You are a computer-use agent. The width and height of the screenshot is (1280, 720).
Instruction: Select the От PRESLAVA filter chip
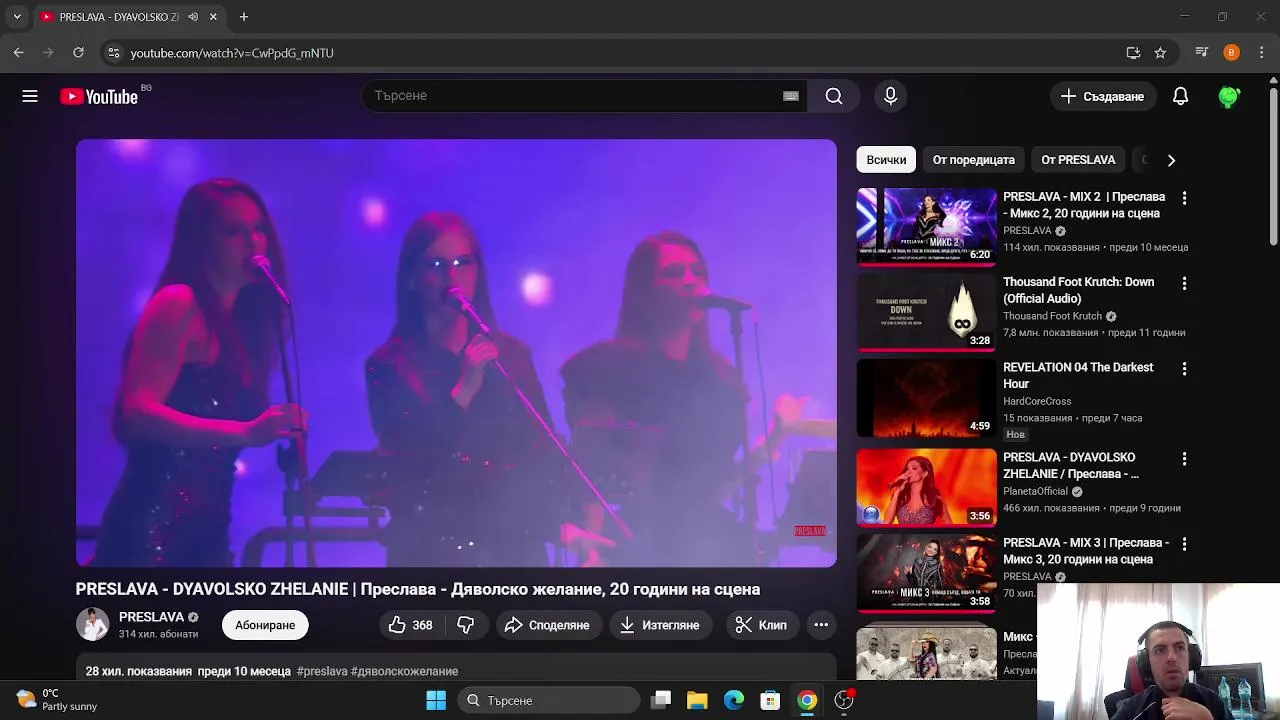pyautogui.click(x=1078, y=160)
